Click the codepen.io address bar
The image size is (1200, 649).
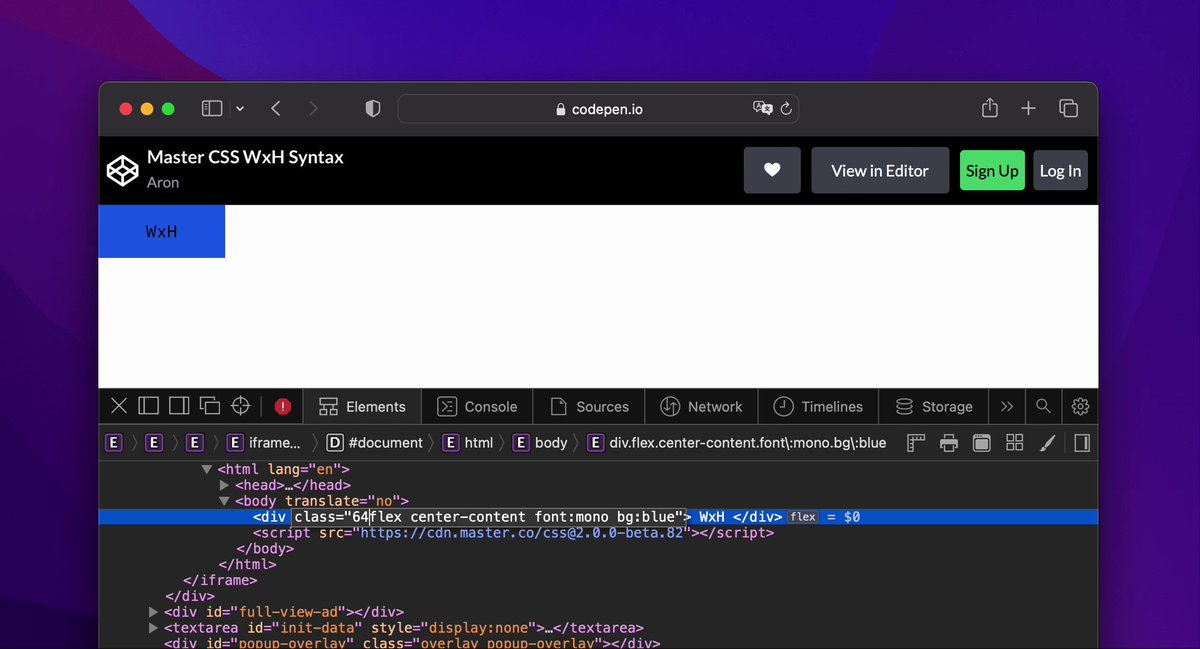point(598,109)
